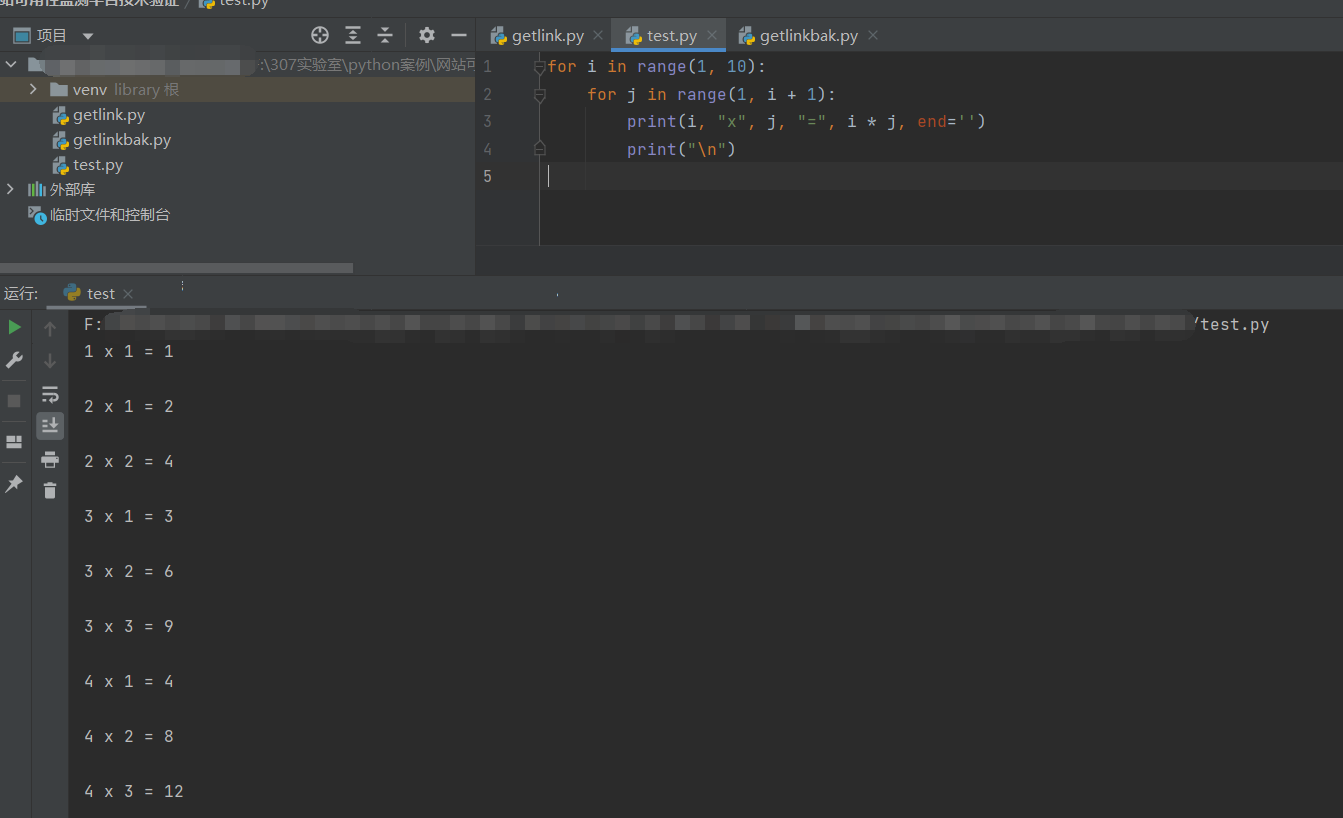Collapse the project root folder
1343x818 pixels.
11,64
